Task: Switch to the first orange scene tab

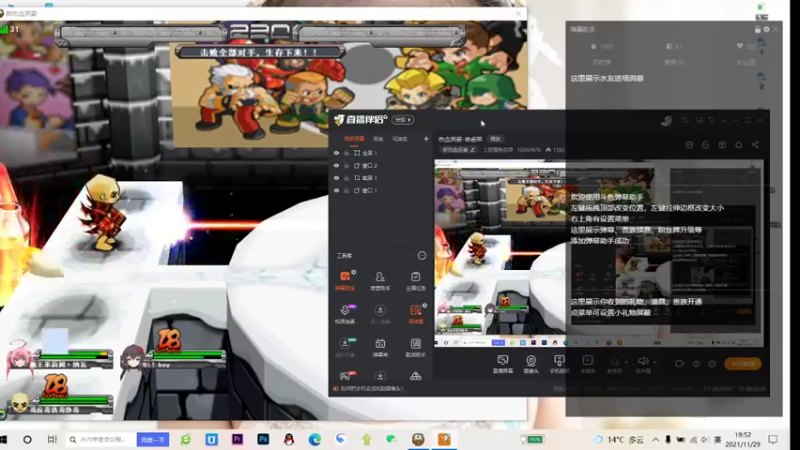Action: (x=354, y=139)
